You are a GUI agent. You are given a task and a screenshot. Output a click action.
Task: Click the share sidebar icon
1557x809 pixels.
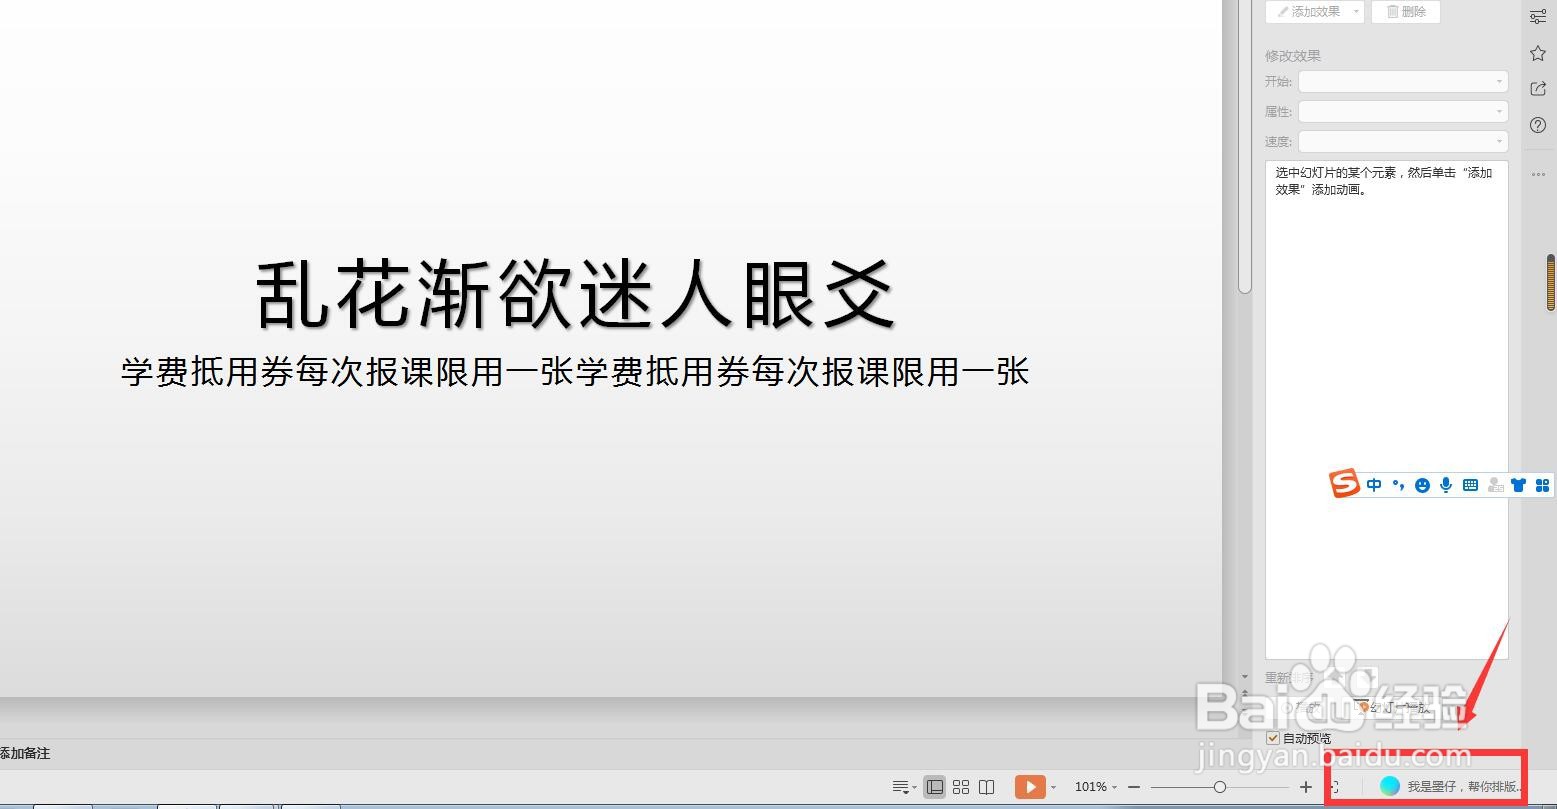point(1538,89)
